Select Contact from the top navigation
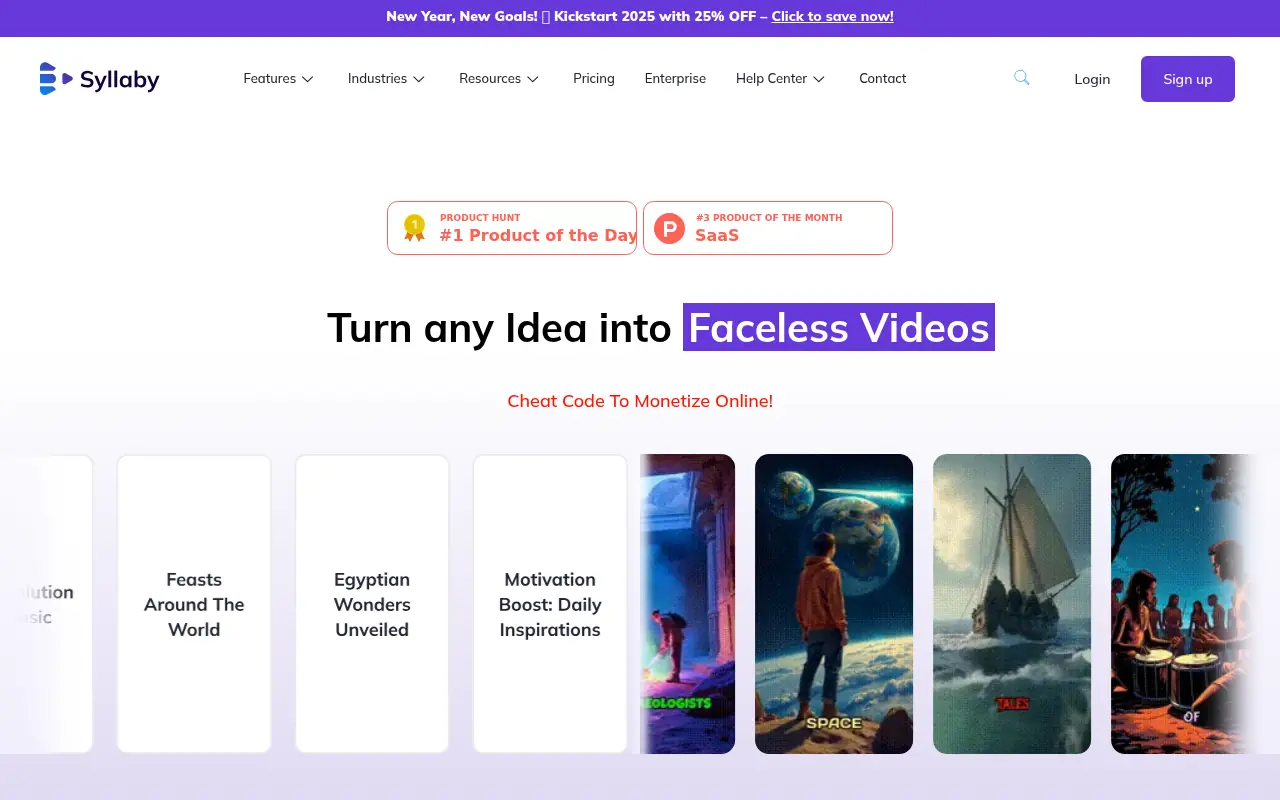The image size is (1280, 800). tap(882, 78)
